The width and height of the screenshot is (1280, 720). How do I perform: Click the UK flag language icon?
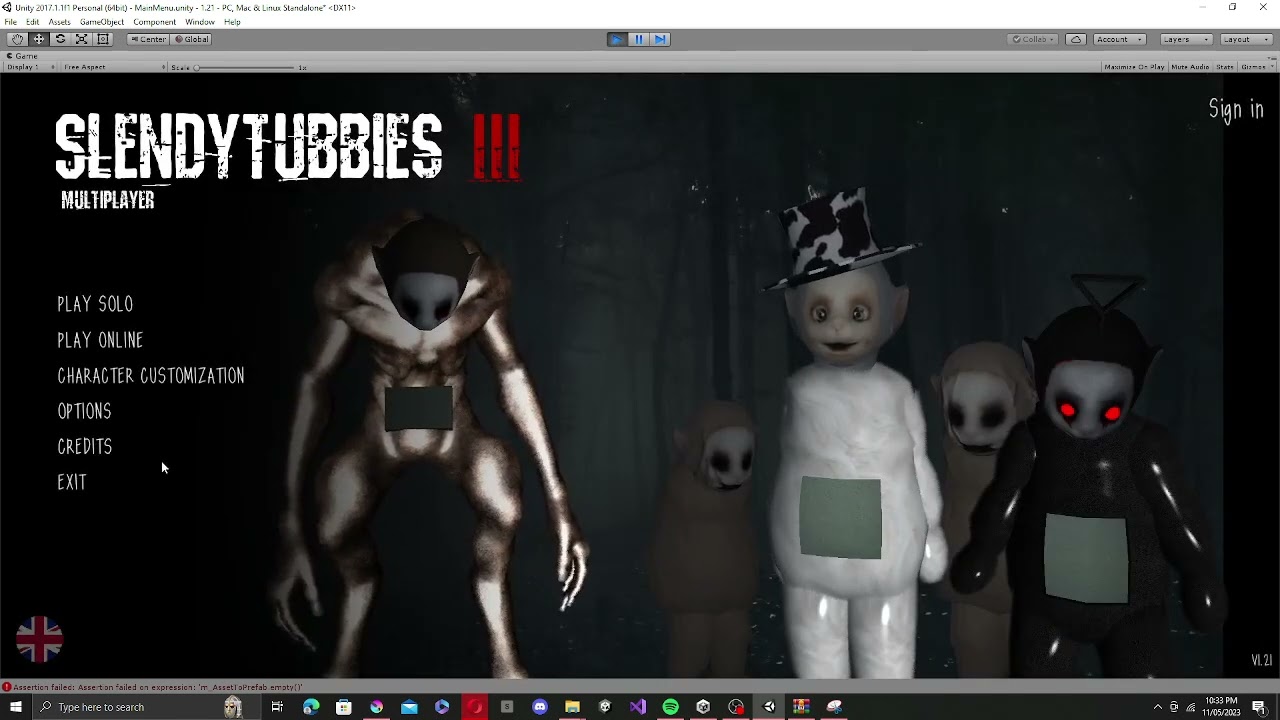pyautogui.click(x=40, y=639)
